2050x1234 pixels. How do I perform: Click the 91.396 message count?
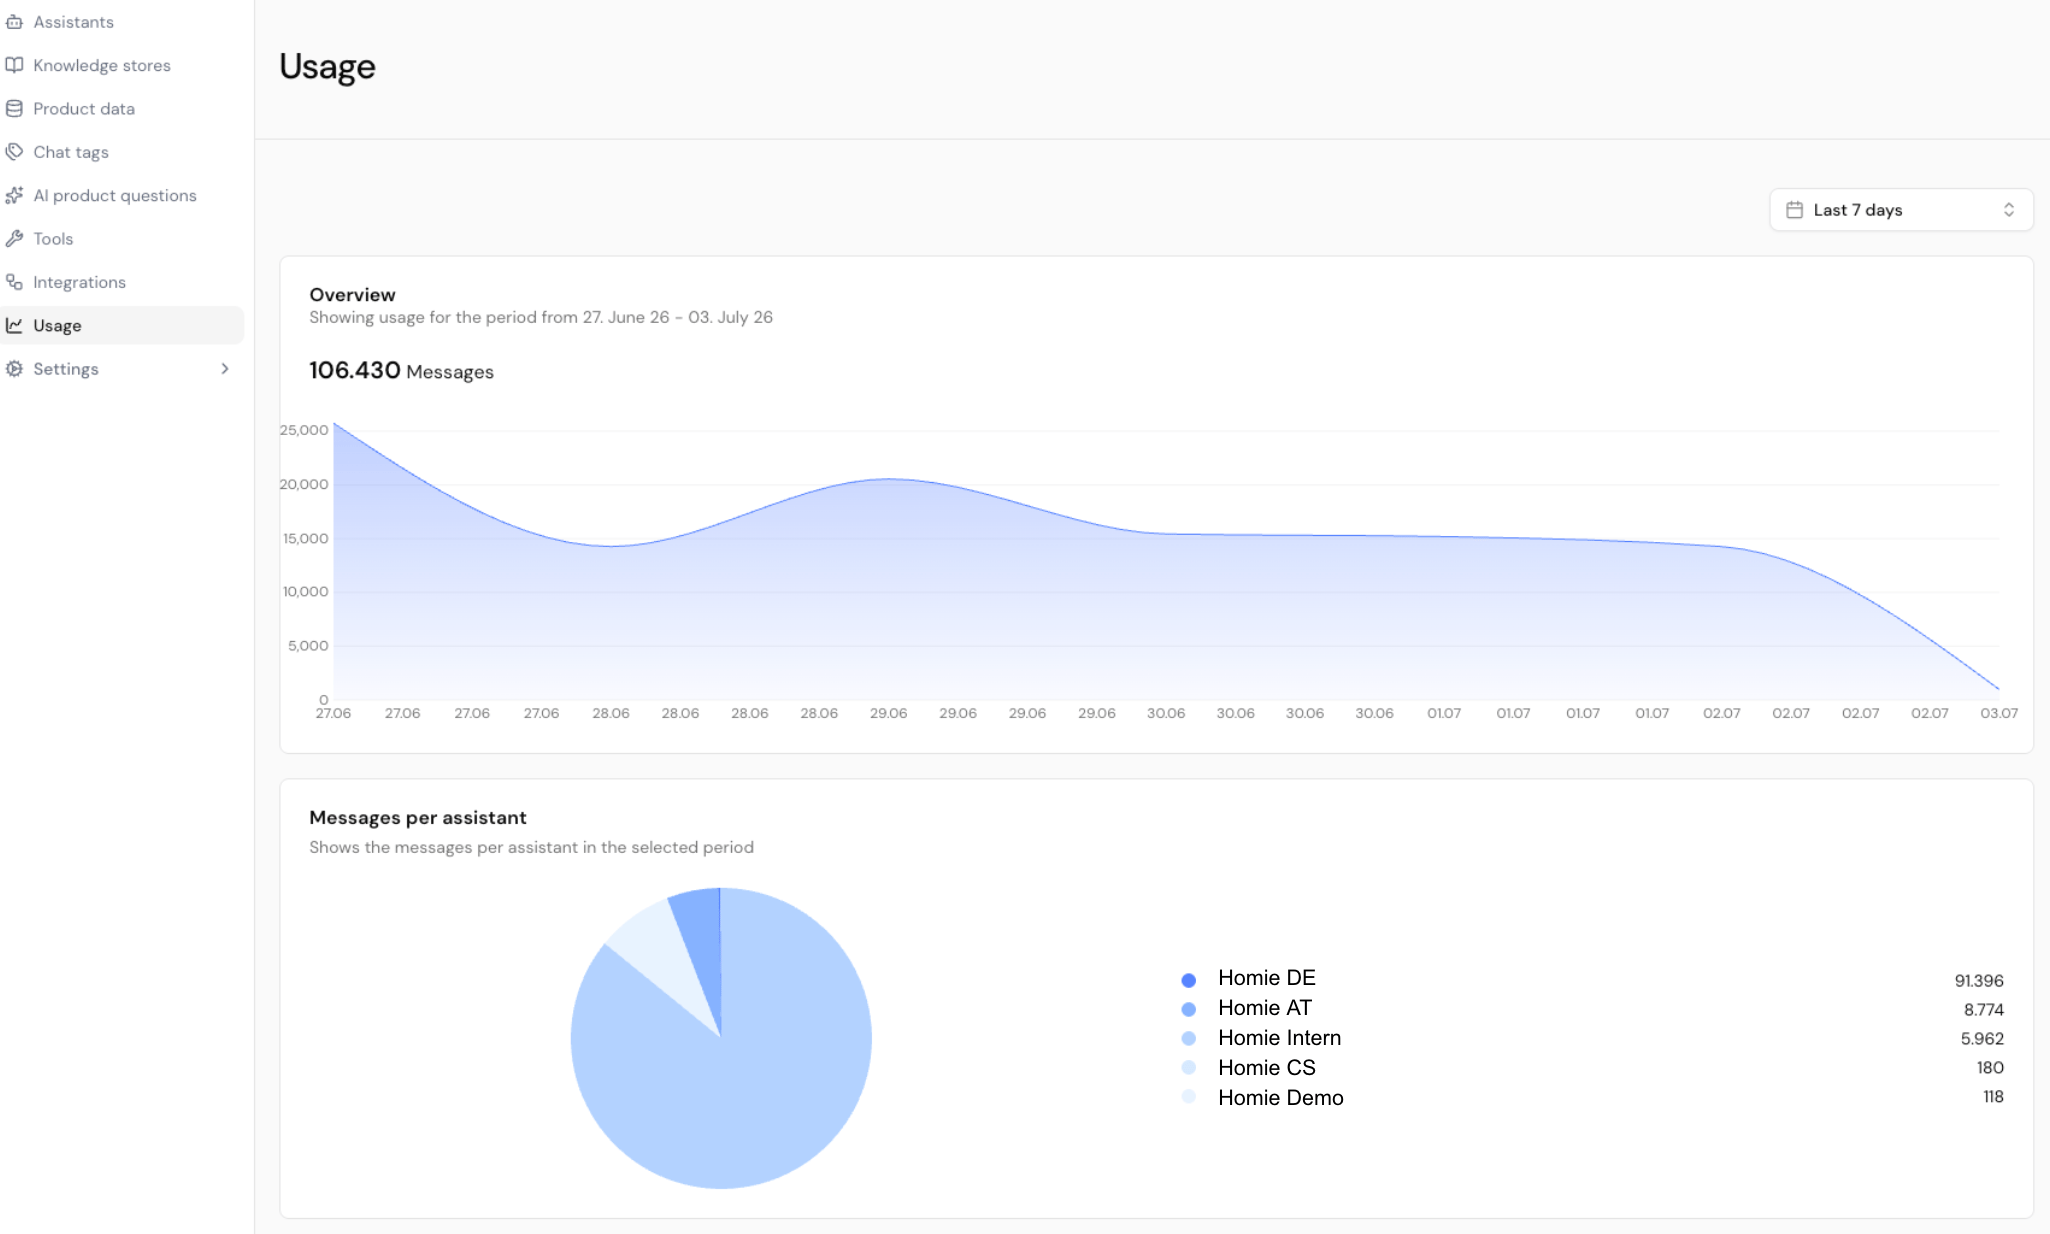tap(1979, 981)
